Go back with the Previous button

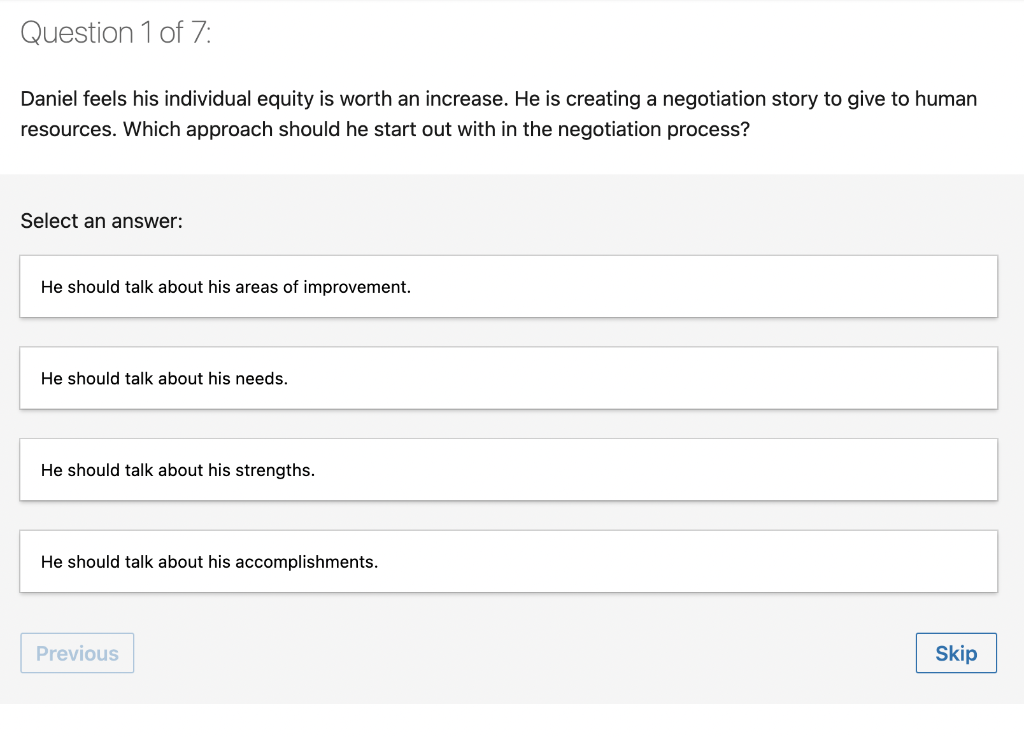tap(77, 653)
